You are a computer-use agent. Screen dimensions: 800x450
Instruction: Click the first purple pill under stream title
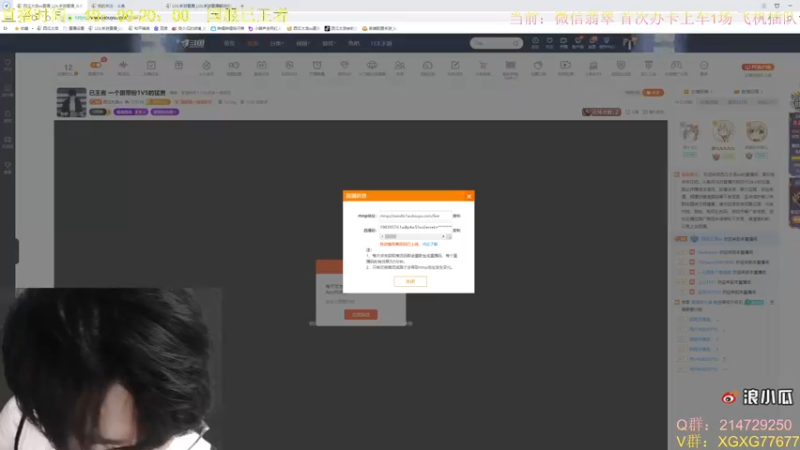[131, 112]
